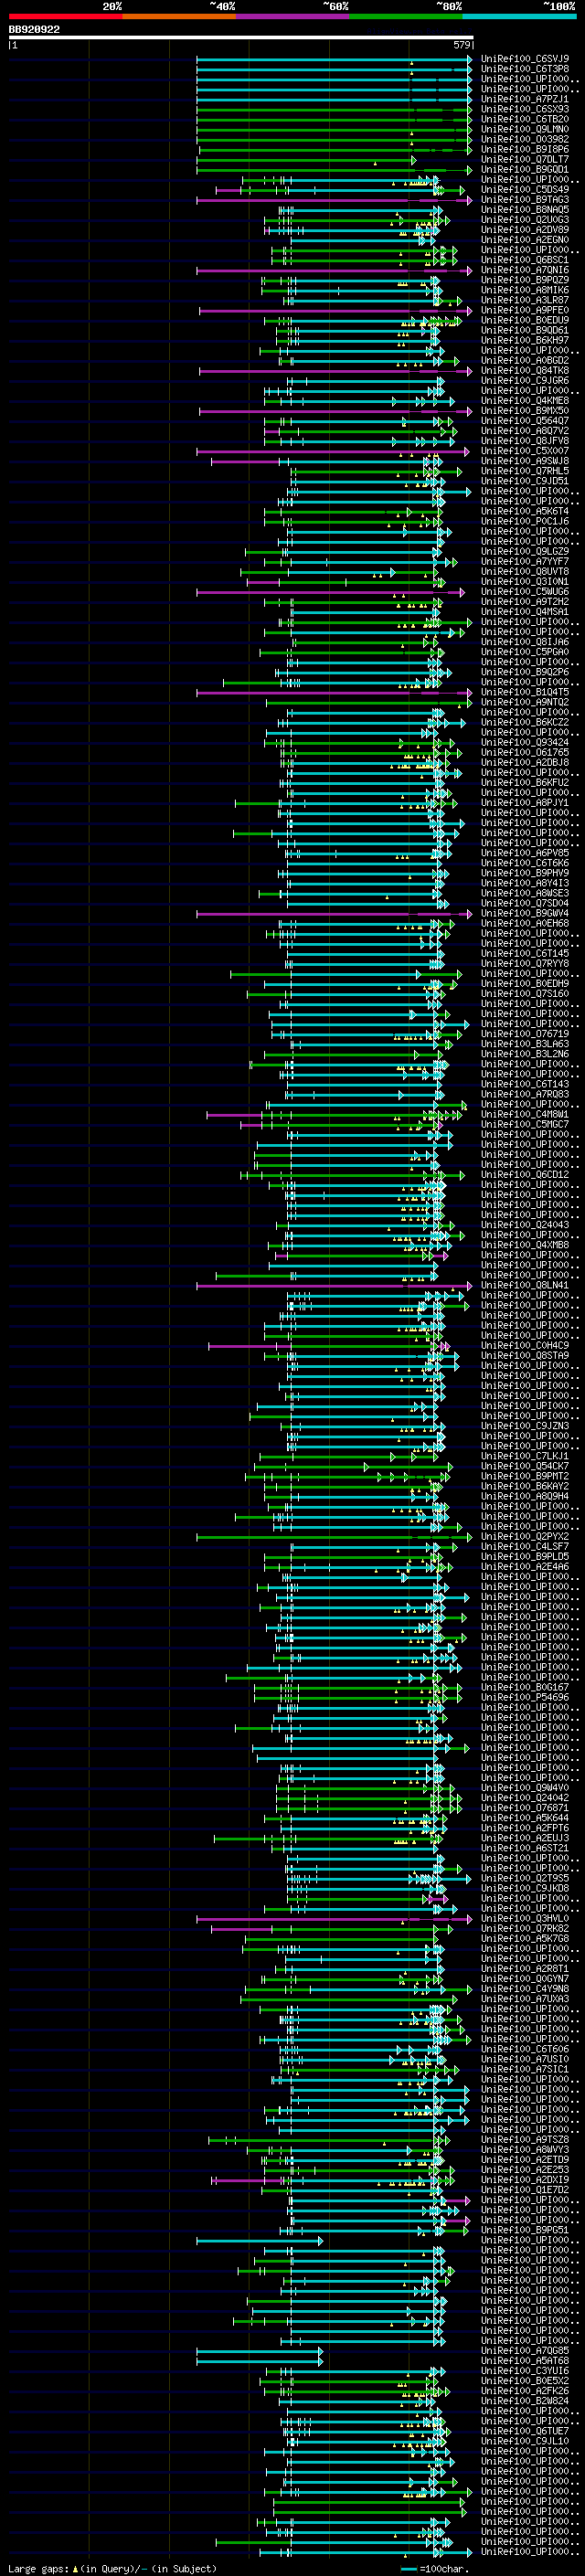The image size is (585, 2576).
Task: Select the query name BB920922
Action: tap(34, 30)
